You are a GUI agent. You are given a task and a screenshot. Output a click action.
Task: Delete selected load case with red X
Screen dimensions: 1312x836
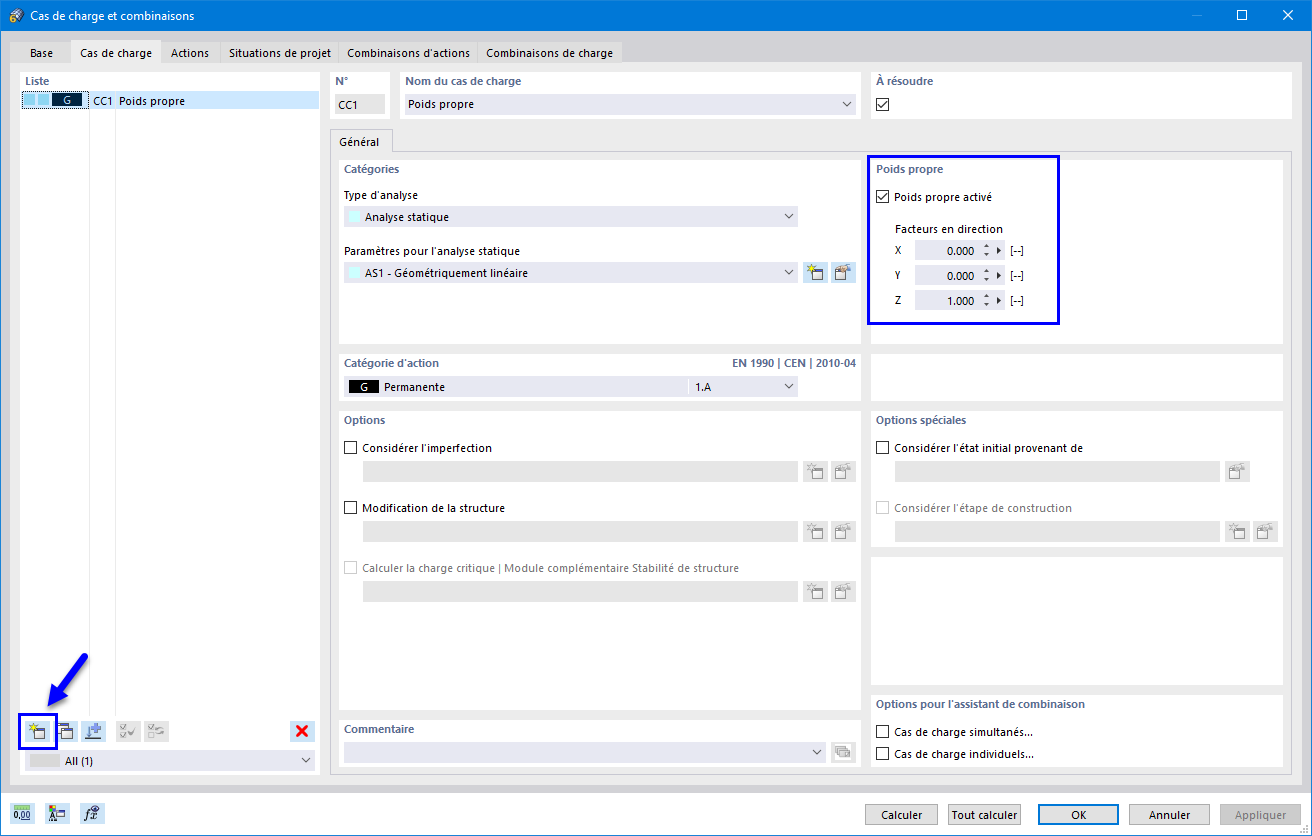coord(302,731)
